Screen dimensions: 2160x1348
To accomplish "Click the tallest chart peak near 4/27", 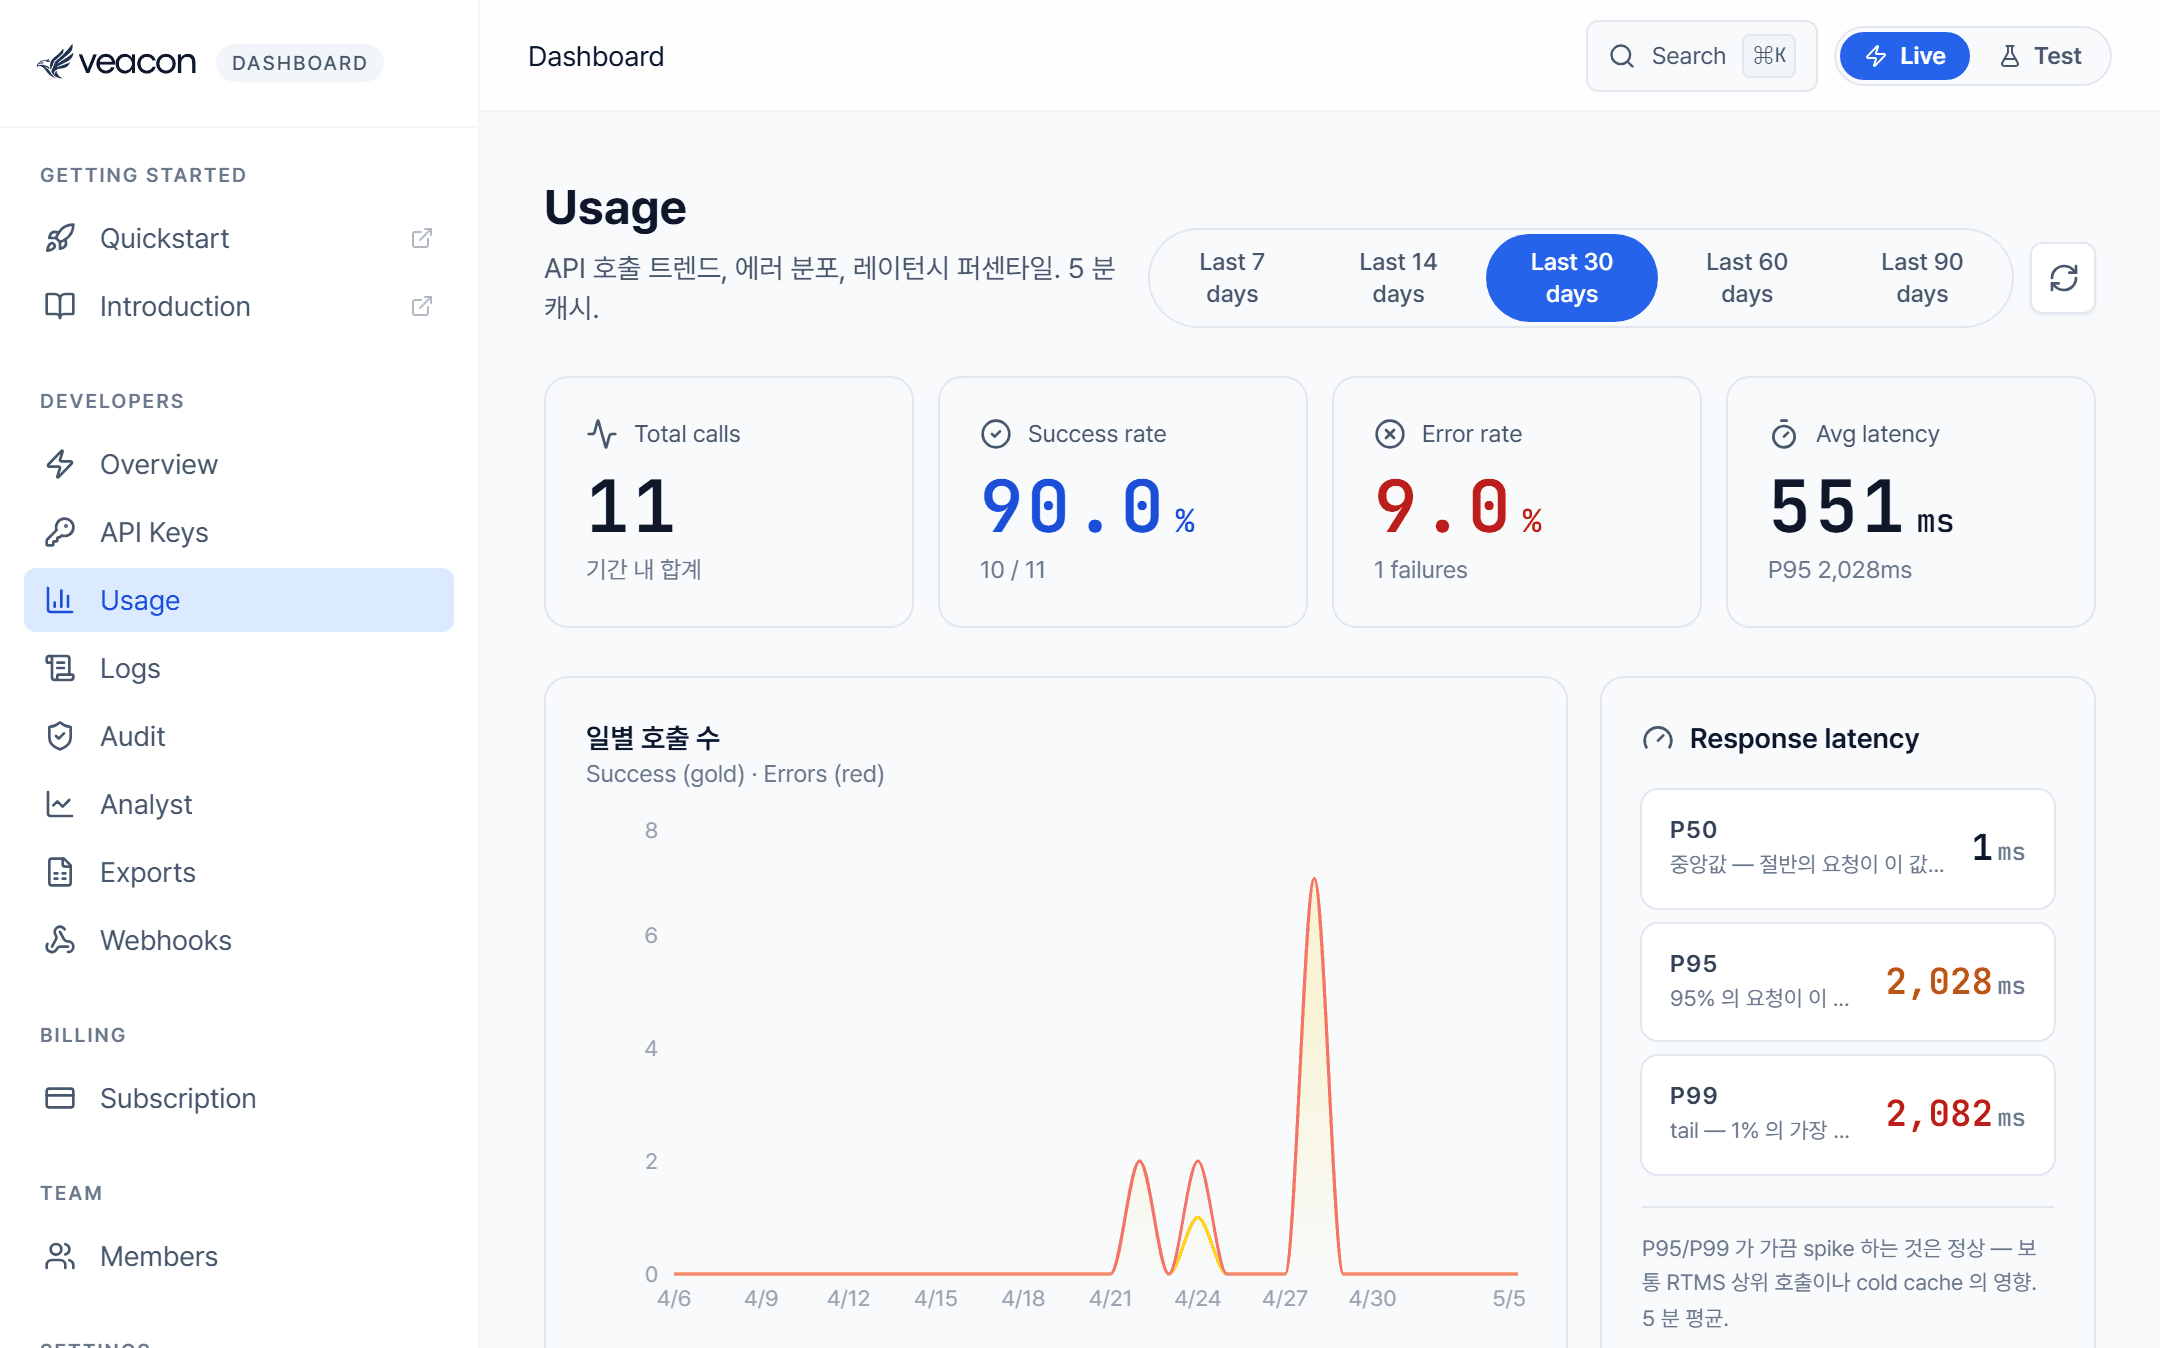I will coord(1314,880).
